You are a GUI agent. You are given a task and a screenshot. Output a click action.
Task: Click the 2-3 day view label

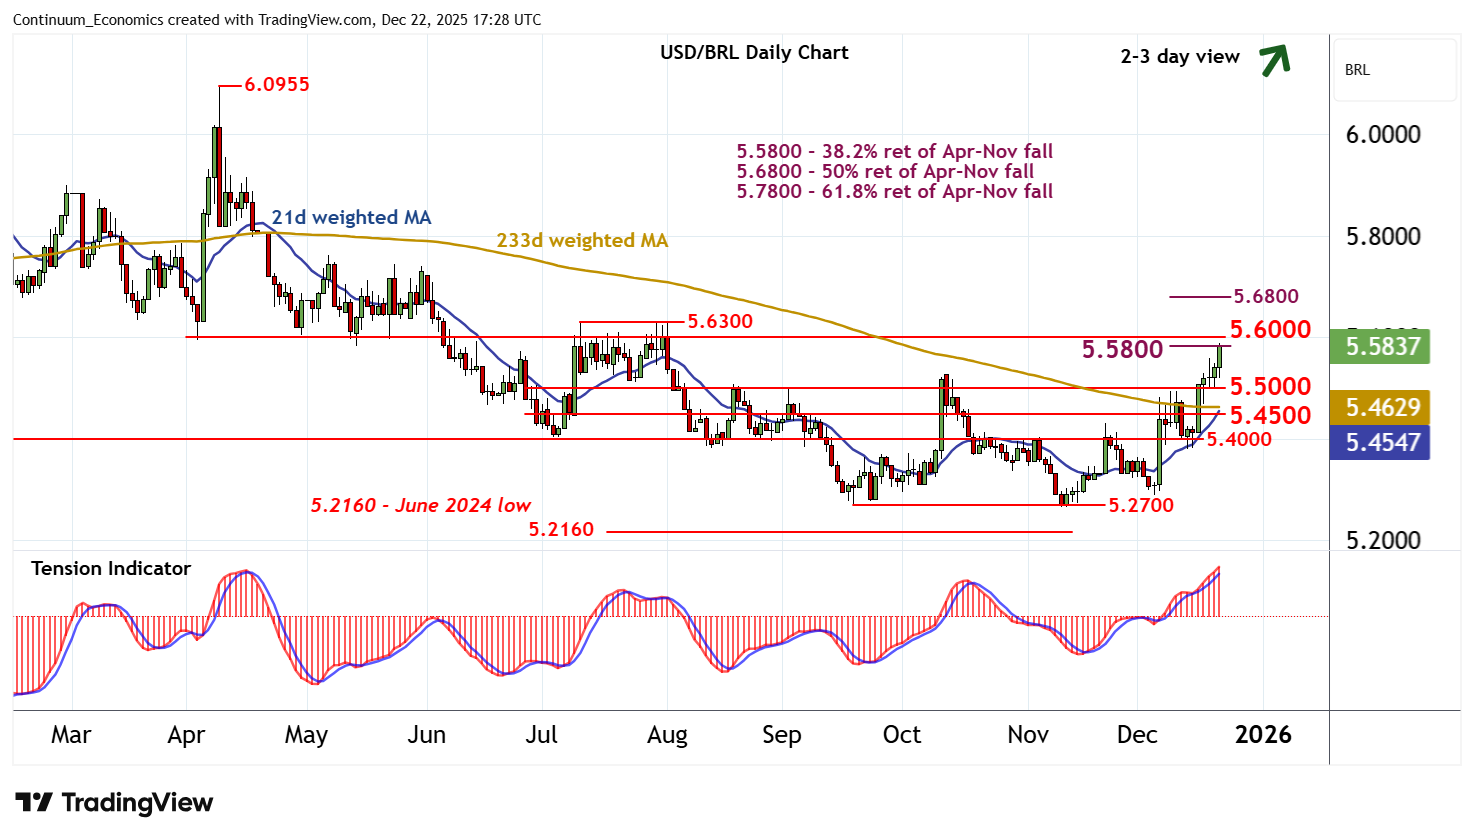coord(1179,57)
